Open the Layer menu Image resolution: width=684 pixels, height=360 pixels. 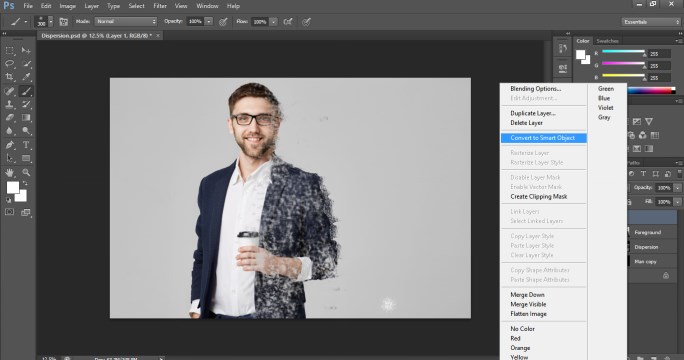[92, 6]
